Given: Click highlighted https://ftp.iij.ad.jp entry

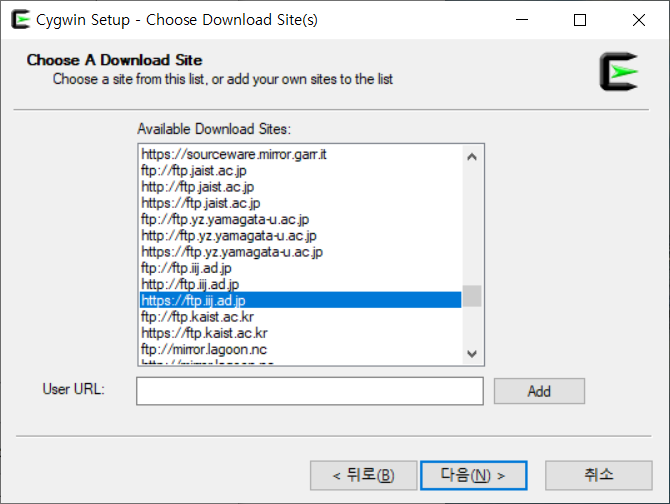Looking at the screenshot, I should click(x=300, y=300).
